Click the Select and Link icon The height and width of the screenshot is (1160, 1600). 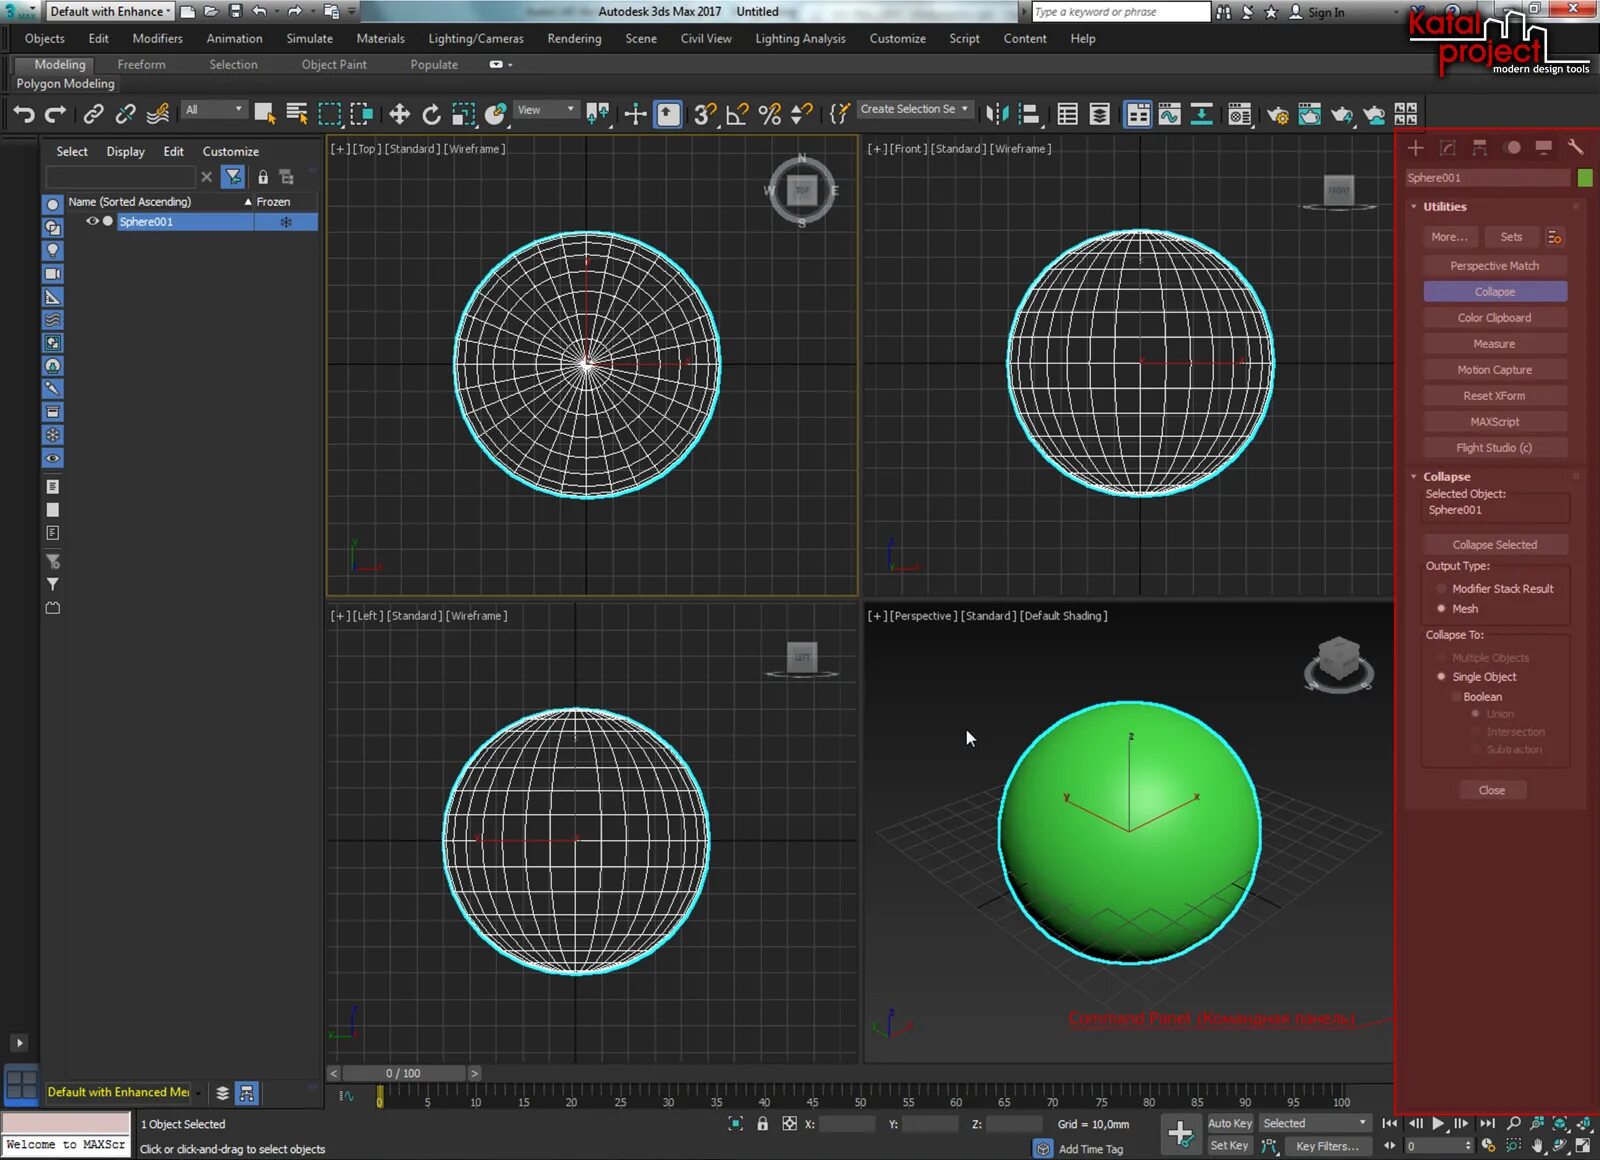(93, 114)
